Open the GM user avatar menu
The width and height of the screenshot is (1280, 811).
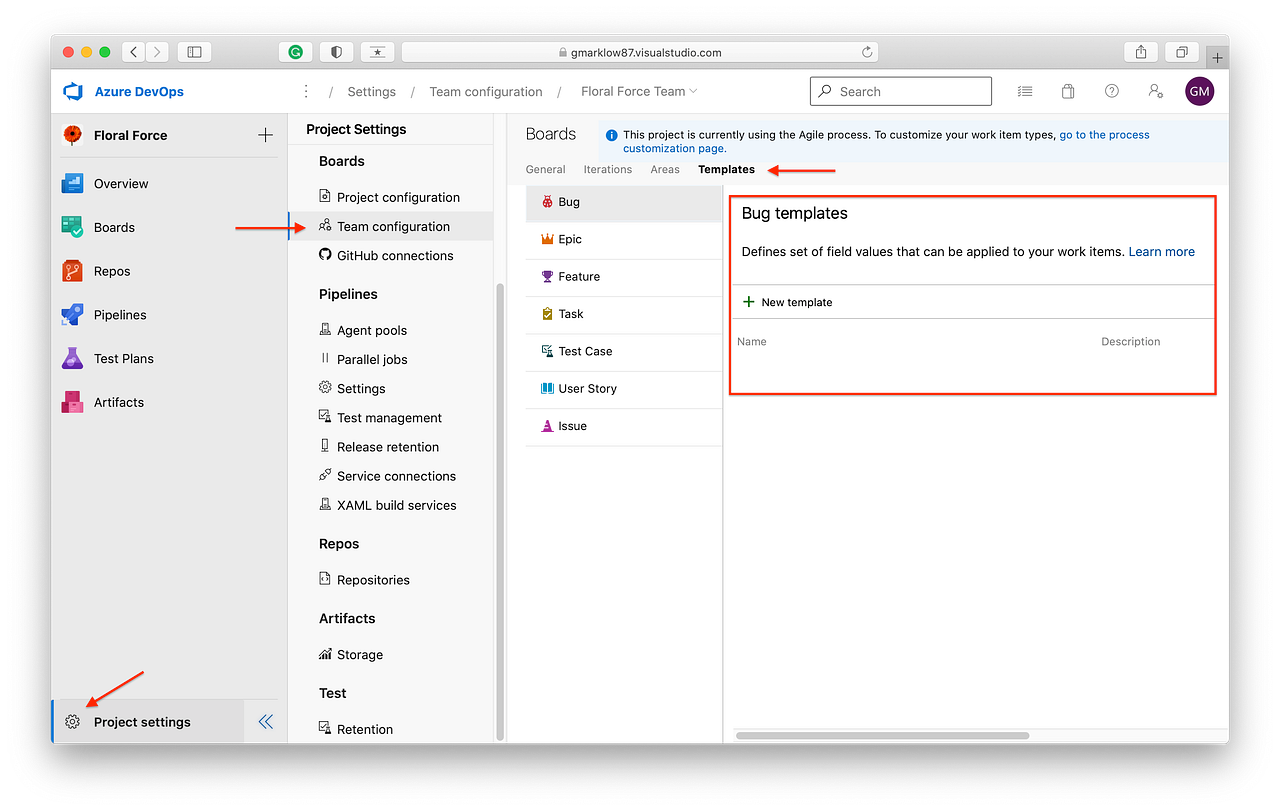coord(1199,90)
